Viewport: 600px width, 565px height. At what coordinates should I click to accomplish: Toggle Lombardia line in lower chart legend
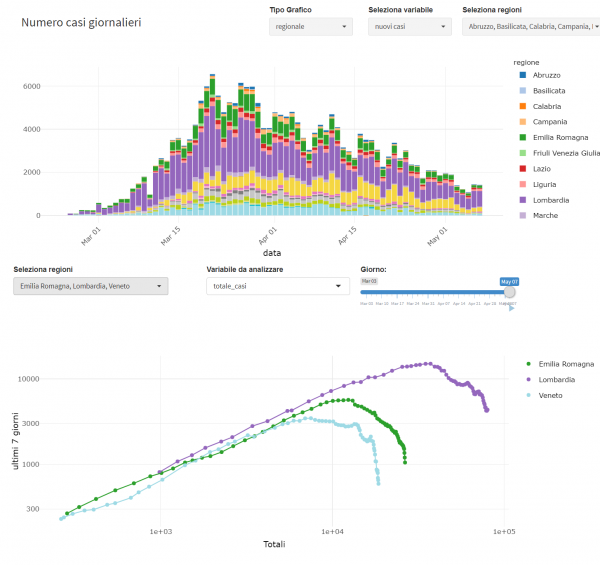click(556, 379)
